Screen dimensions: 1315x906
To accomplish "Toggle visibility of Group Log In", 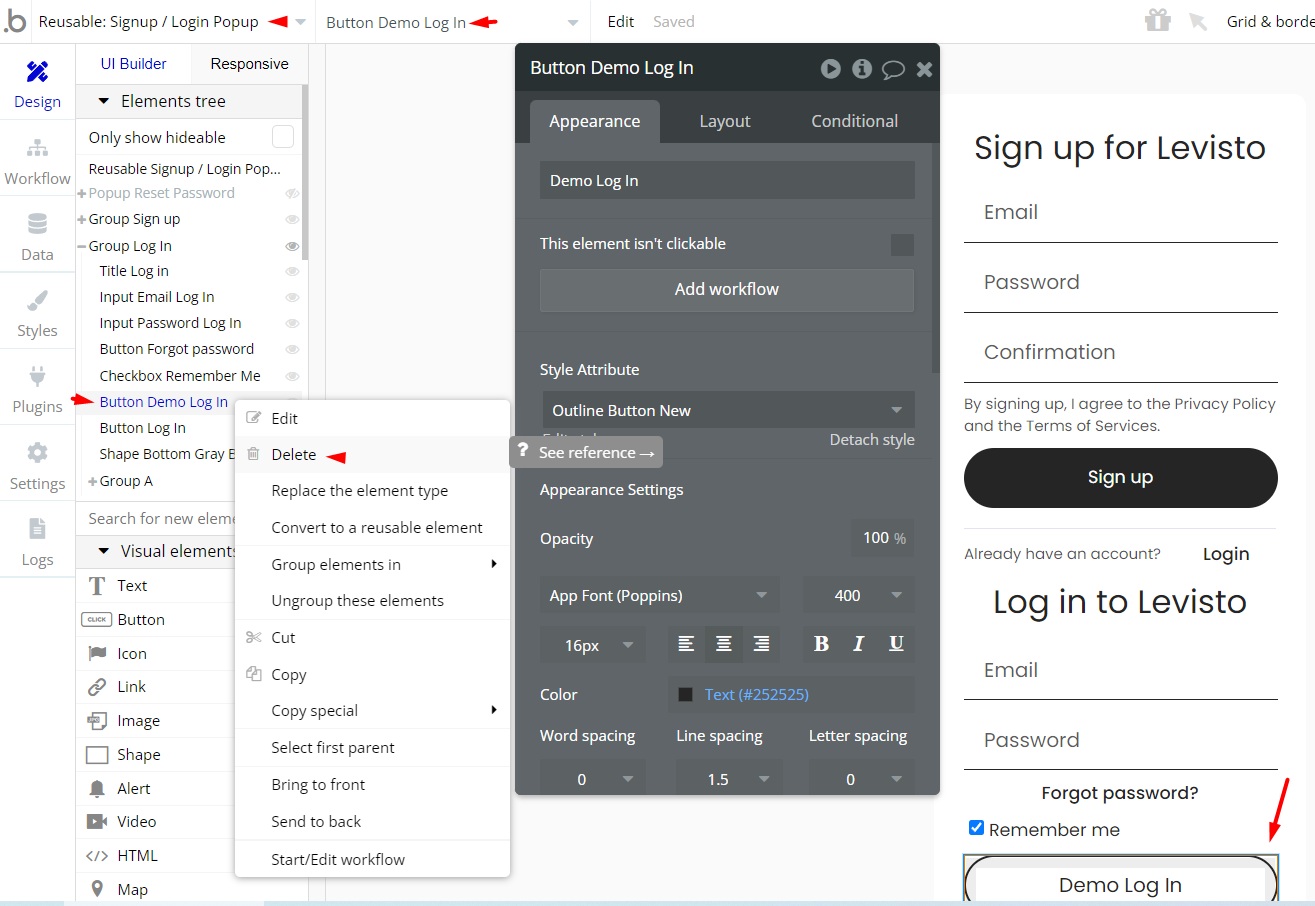I will (x=293, y=246).
